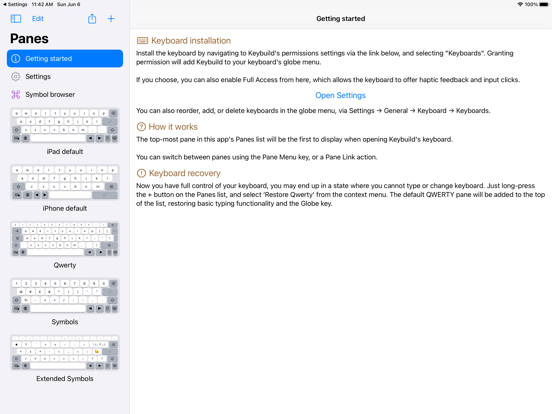Click the 'Keyboard recovery' heading
The width and height of the screenshot is (552, 414).
184,173
